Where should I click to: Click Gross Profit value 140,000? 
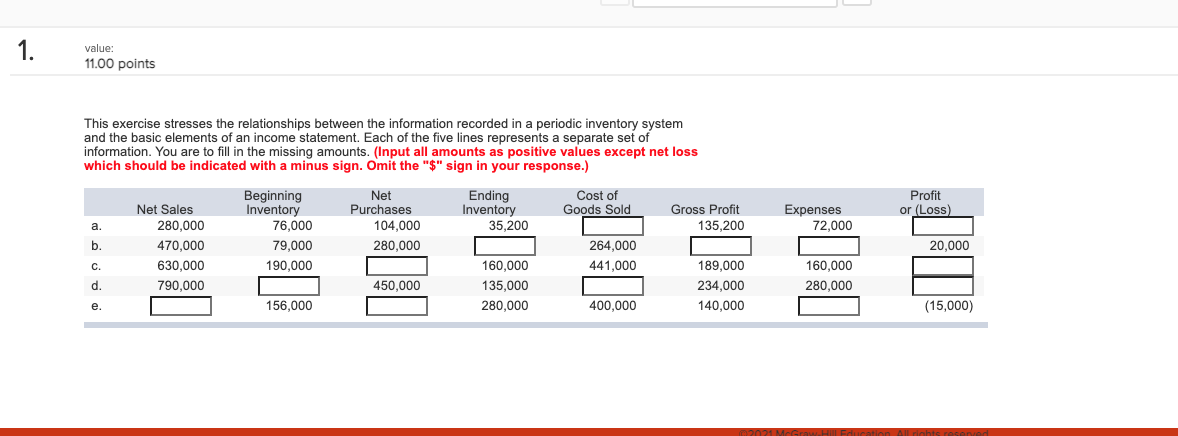[x=720, y=306]
